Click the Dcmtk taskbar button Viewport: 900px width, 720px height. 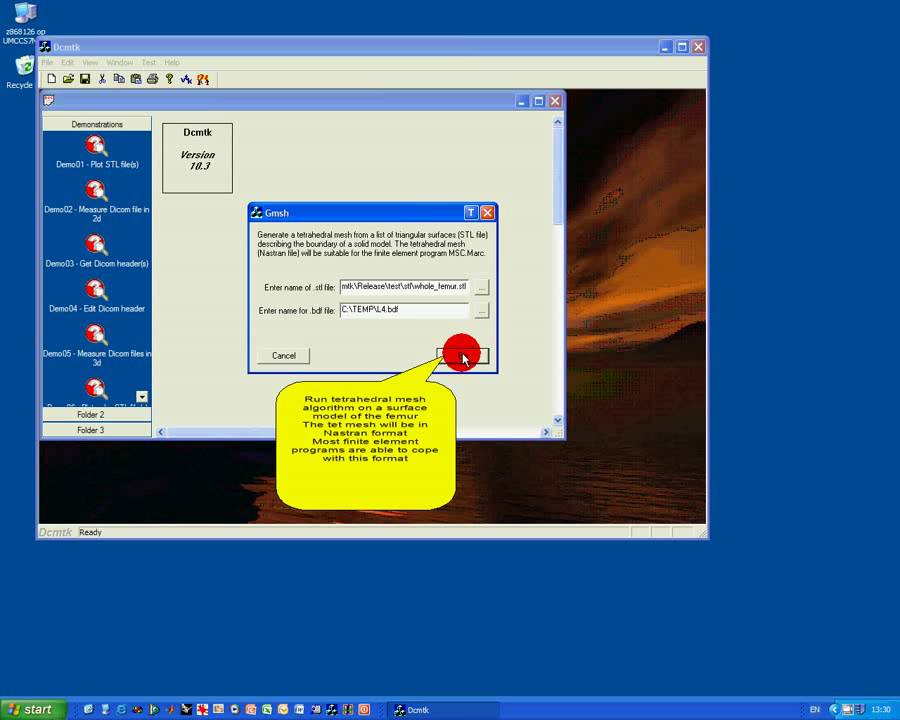pyautogui.click(x=442, y=710)
